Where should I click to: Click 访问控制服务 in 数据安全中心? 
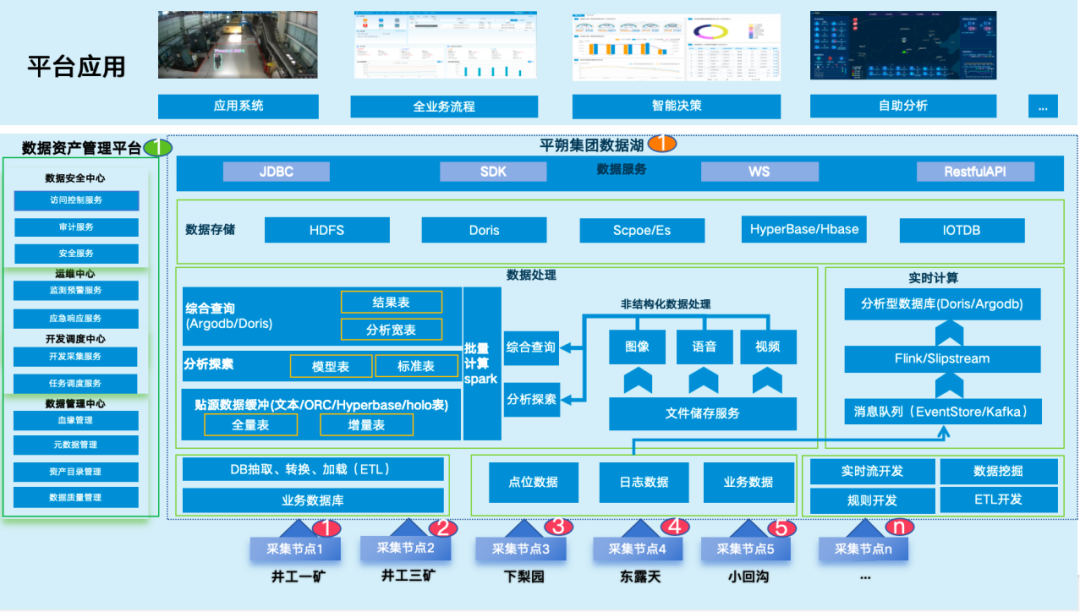(76, 200)
